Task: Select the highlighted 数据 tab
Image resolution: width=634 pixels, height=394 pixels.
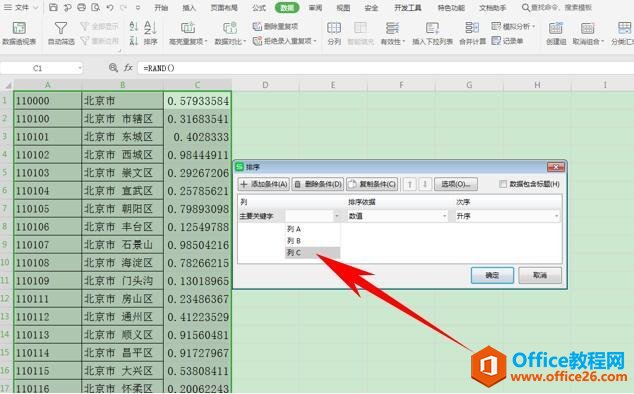Action: pyautogui.click(x=287, y=8)
